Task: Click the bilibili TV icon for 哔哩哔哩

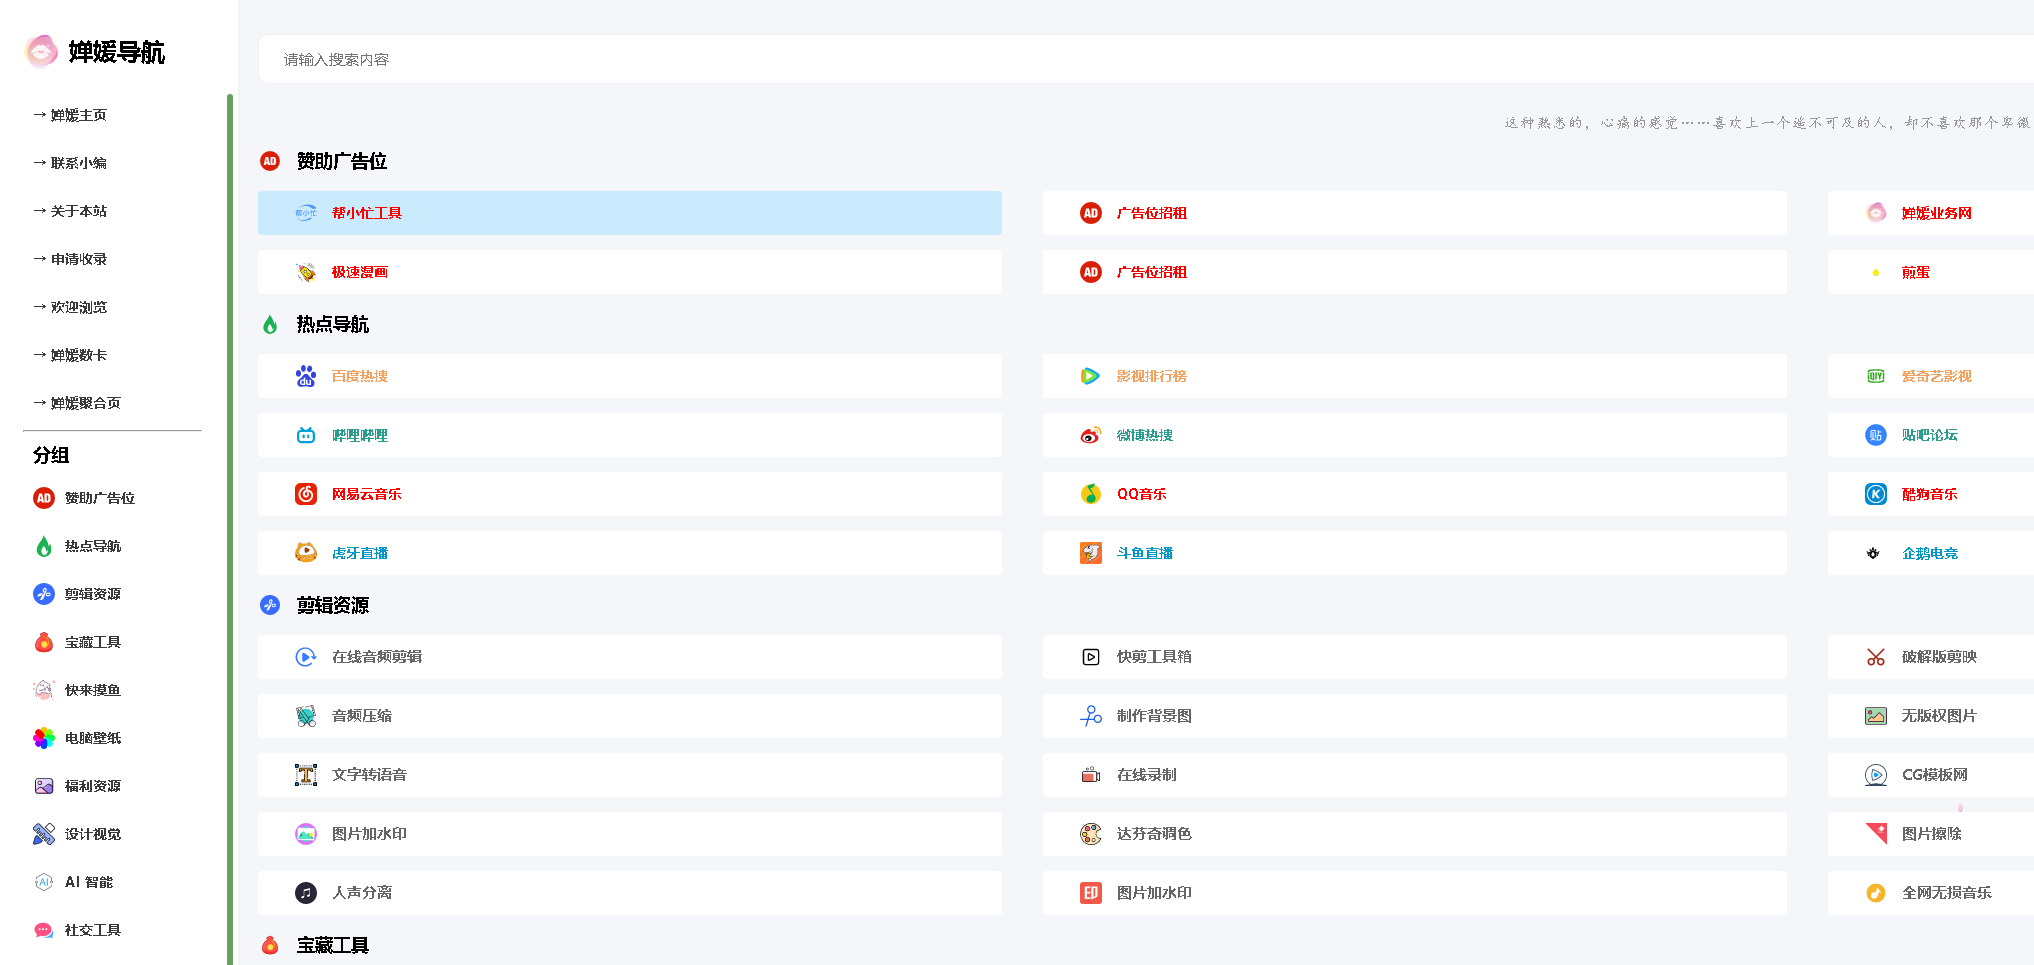Action: (306, 435)
